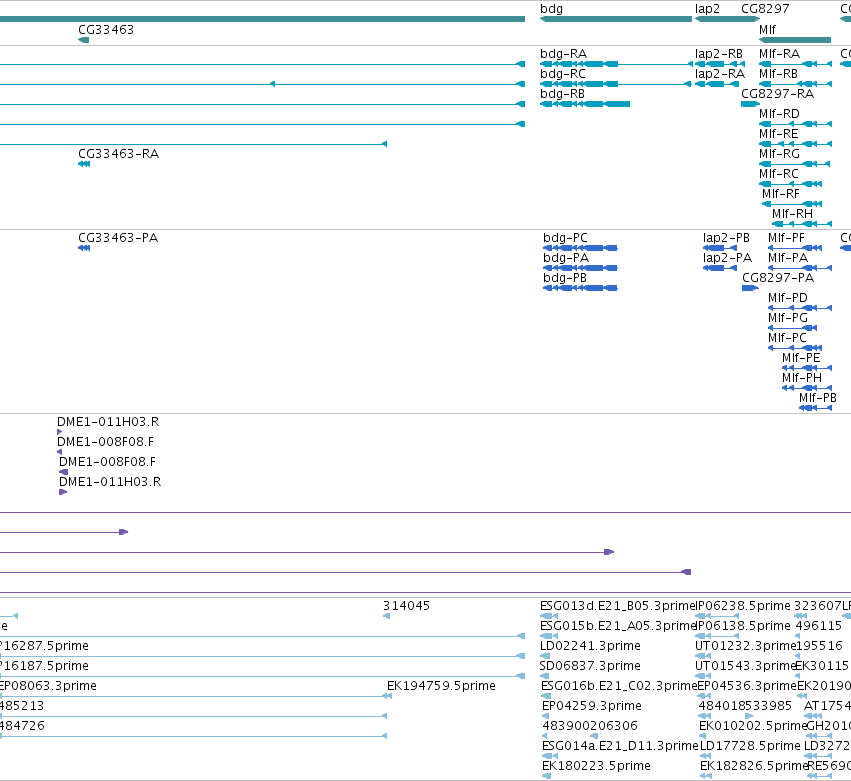851x781 pixels.
Task: Open the Mlf-RB transcript
Action: [x=795, y=84]
